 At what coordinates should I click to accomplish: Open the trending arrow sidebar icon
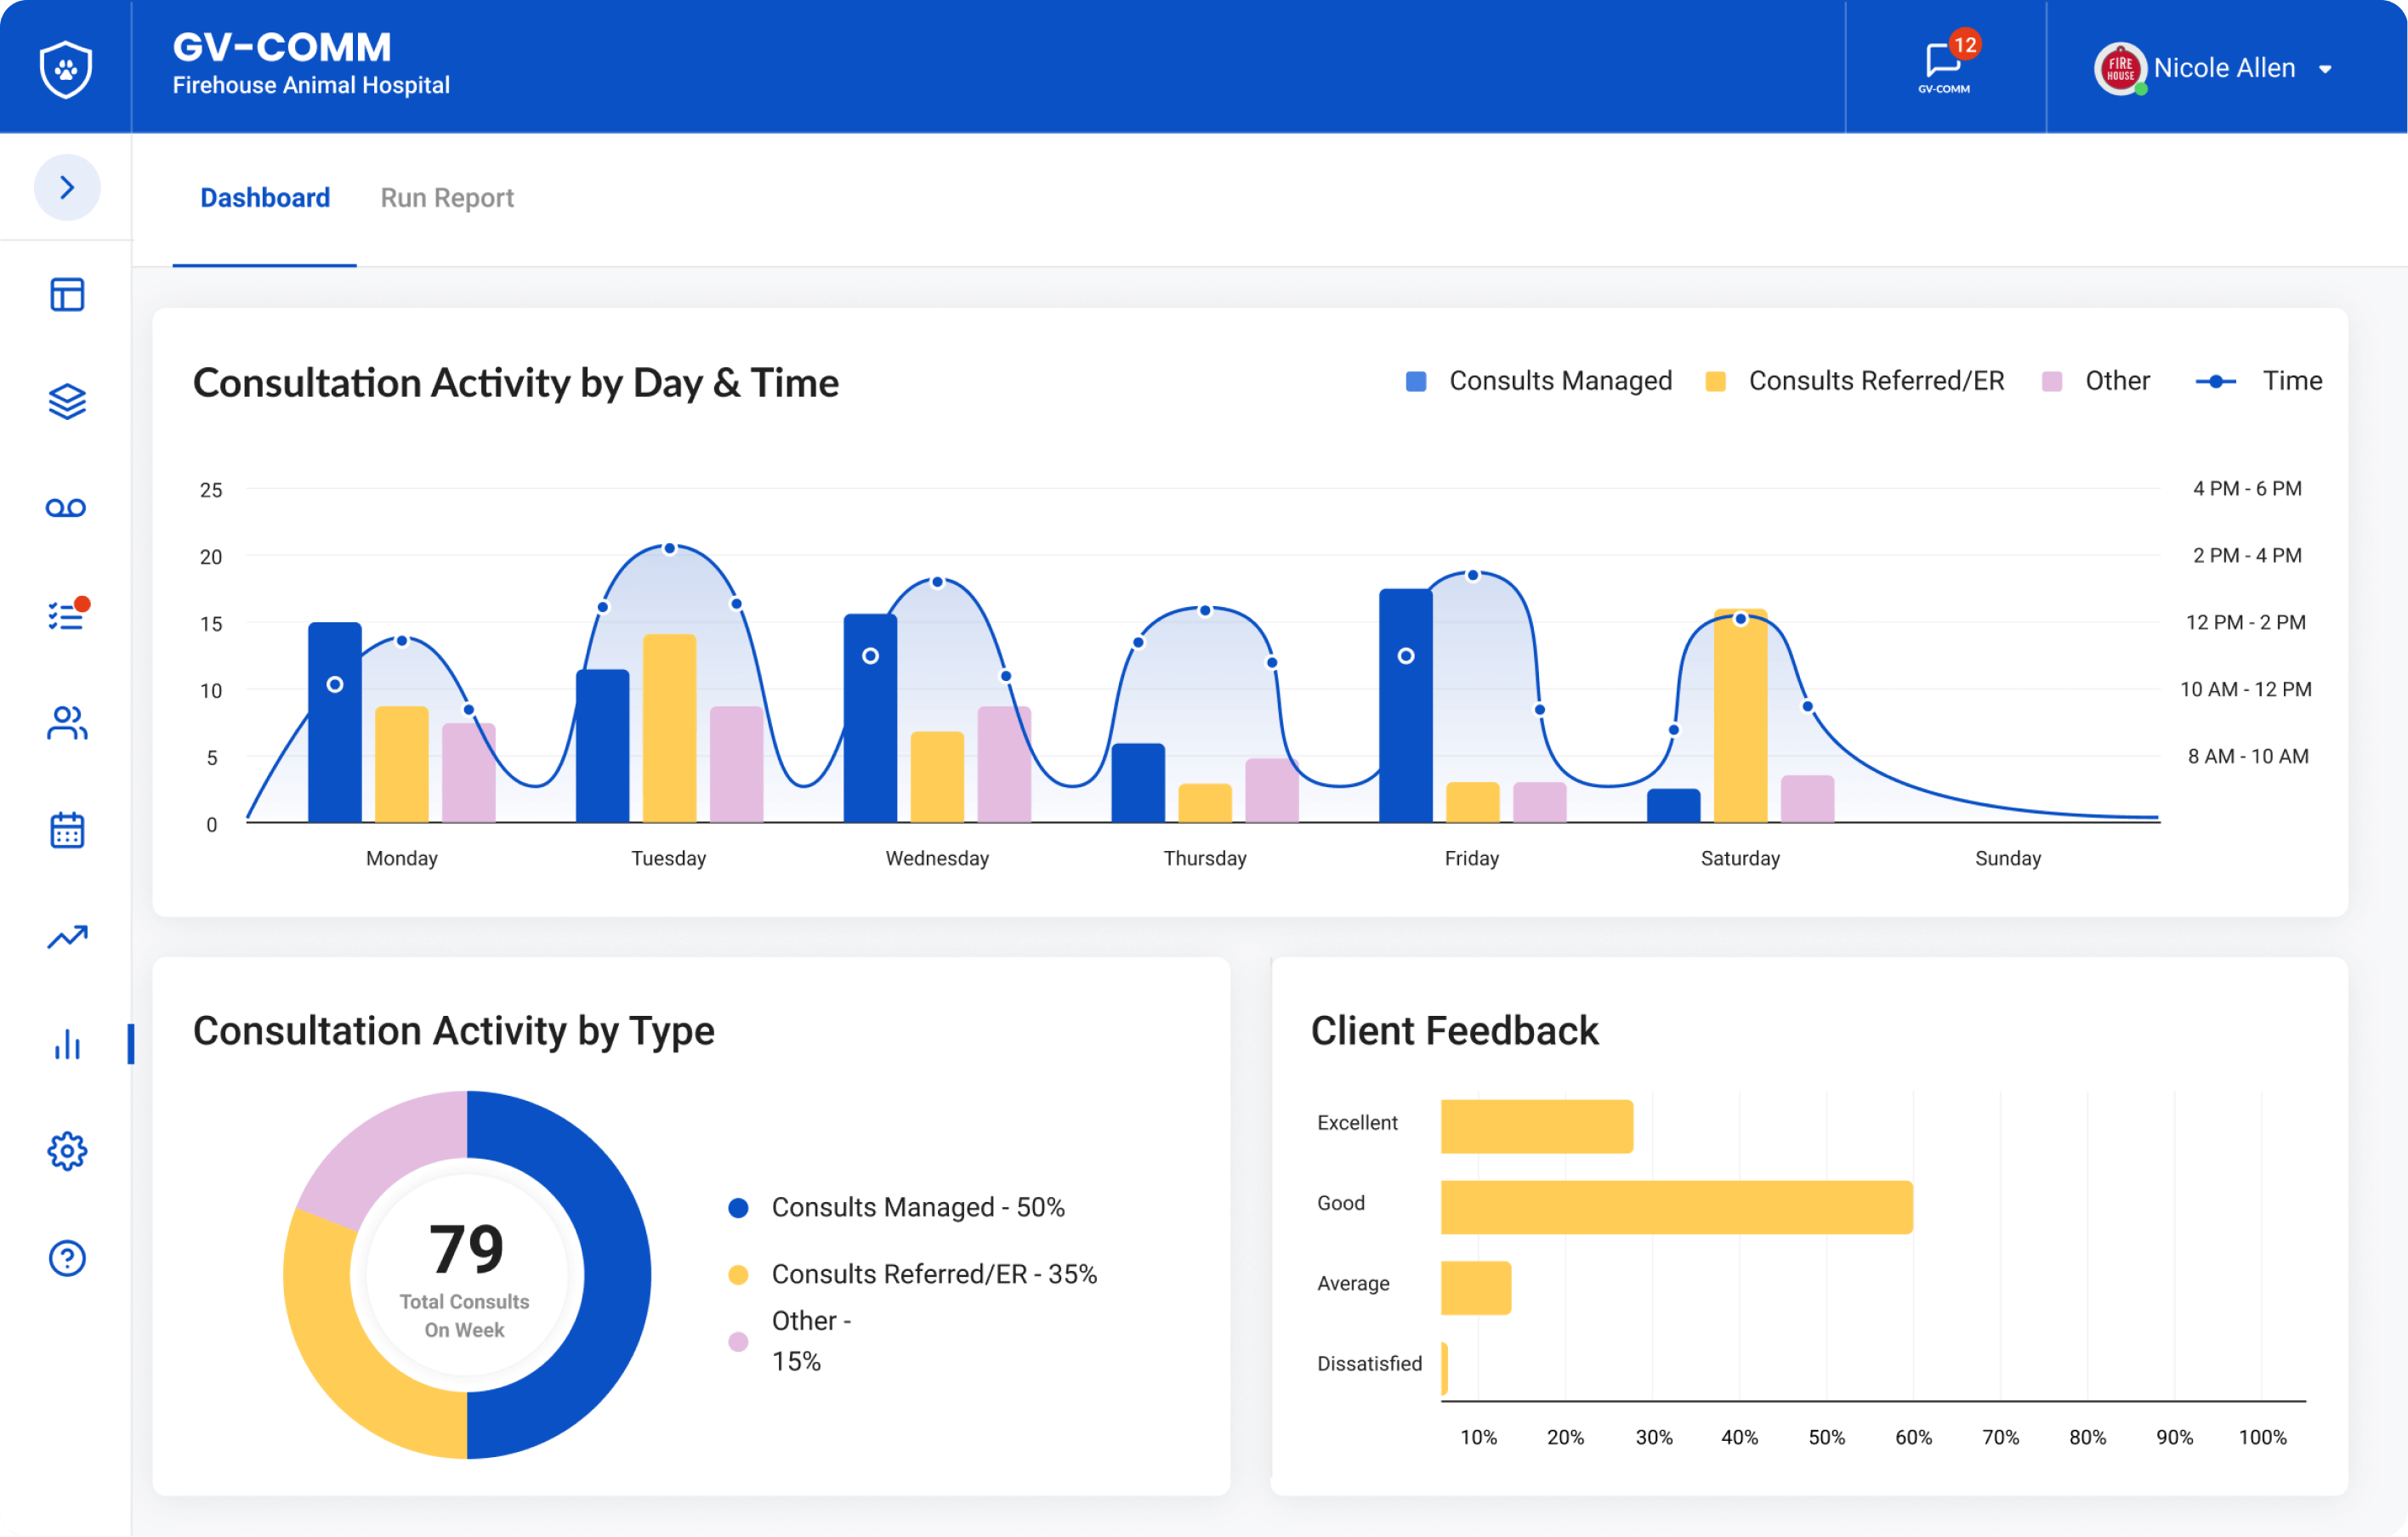(67, 937)
